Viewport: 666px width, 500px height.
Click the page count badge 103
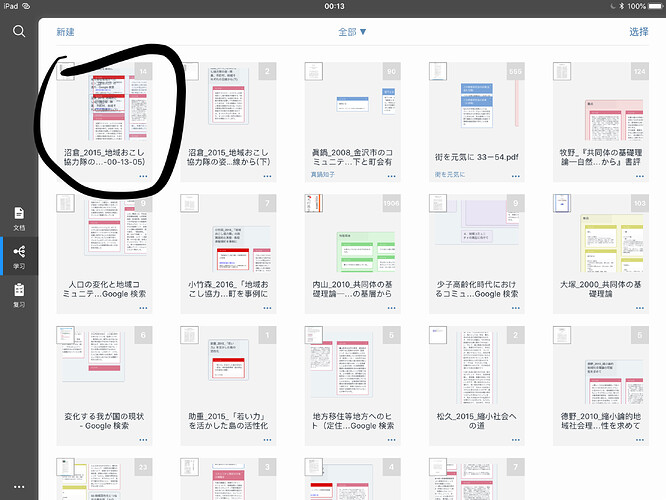click(640, 203)
